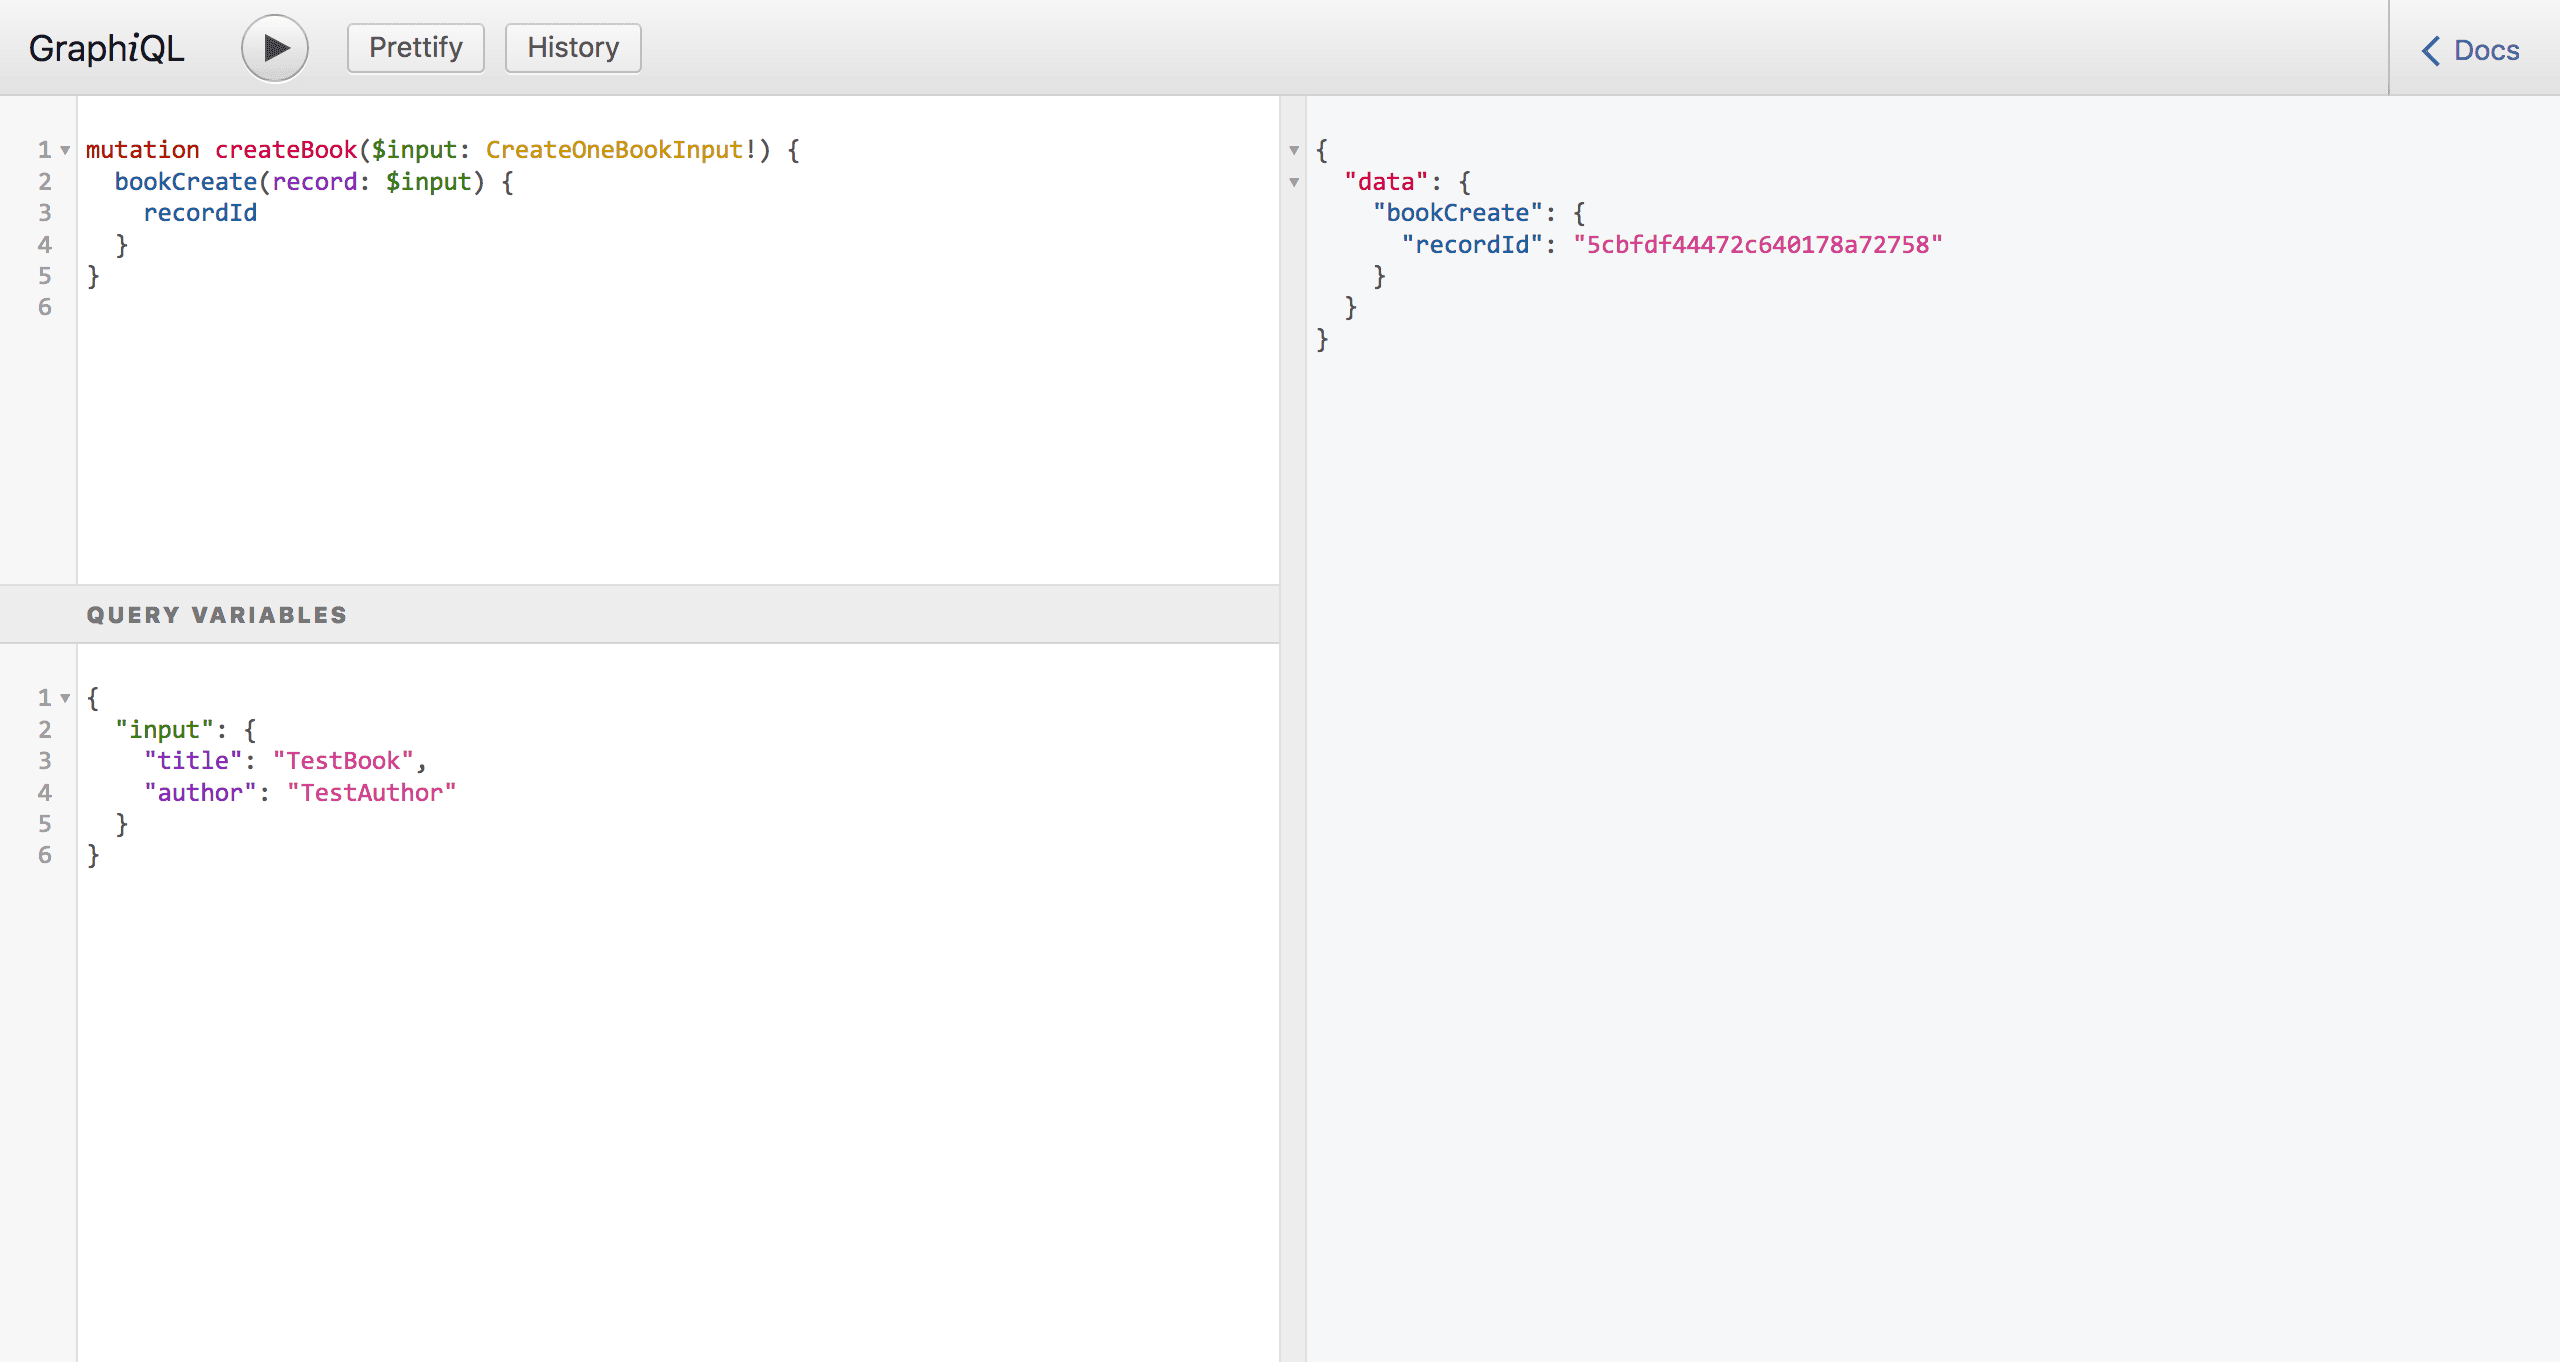Screen dimensions: 2560x1362
Task: Collapse the mutation fold arrow on line 1
Action: tap(66, 150)
